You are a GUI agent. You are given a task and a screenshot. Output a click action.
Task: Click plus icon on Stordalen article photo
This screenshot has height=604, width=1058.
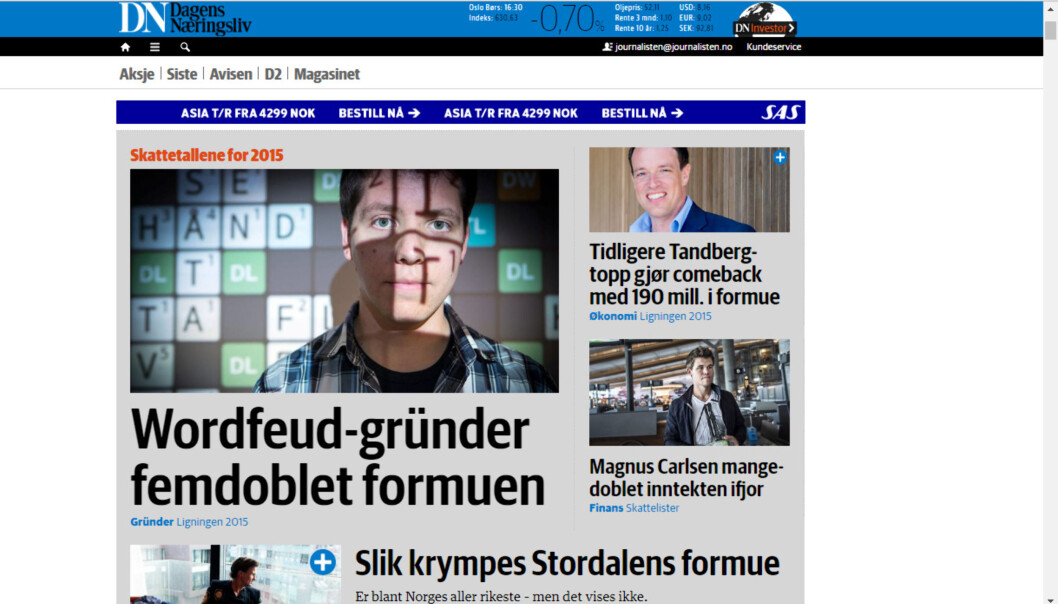click(x=323, y=562)
